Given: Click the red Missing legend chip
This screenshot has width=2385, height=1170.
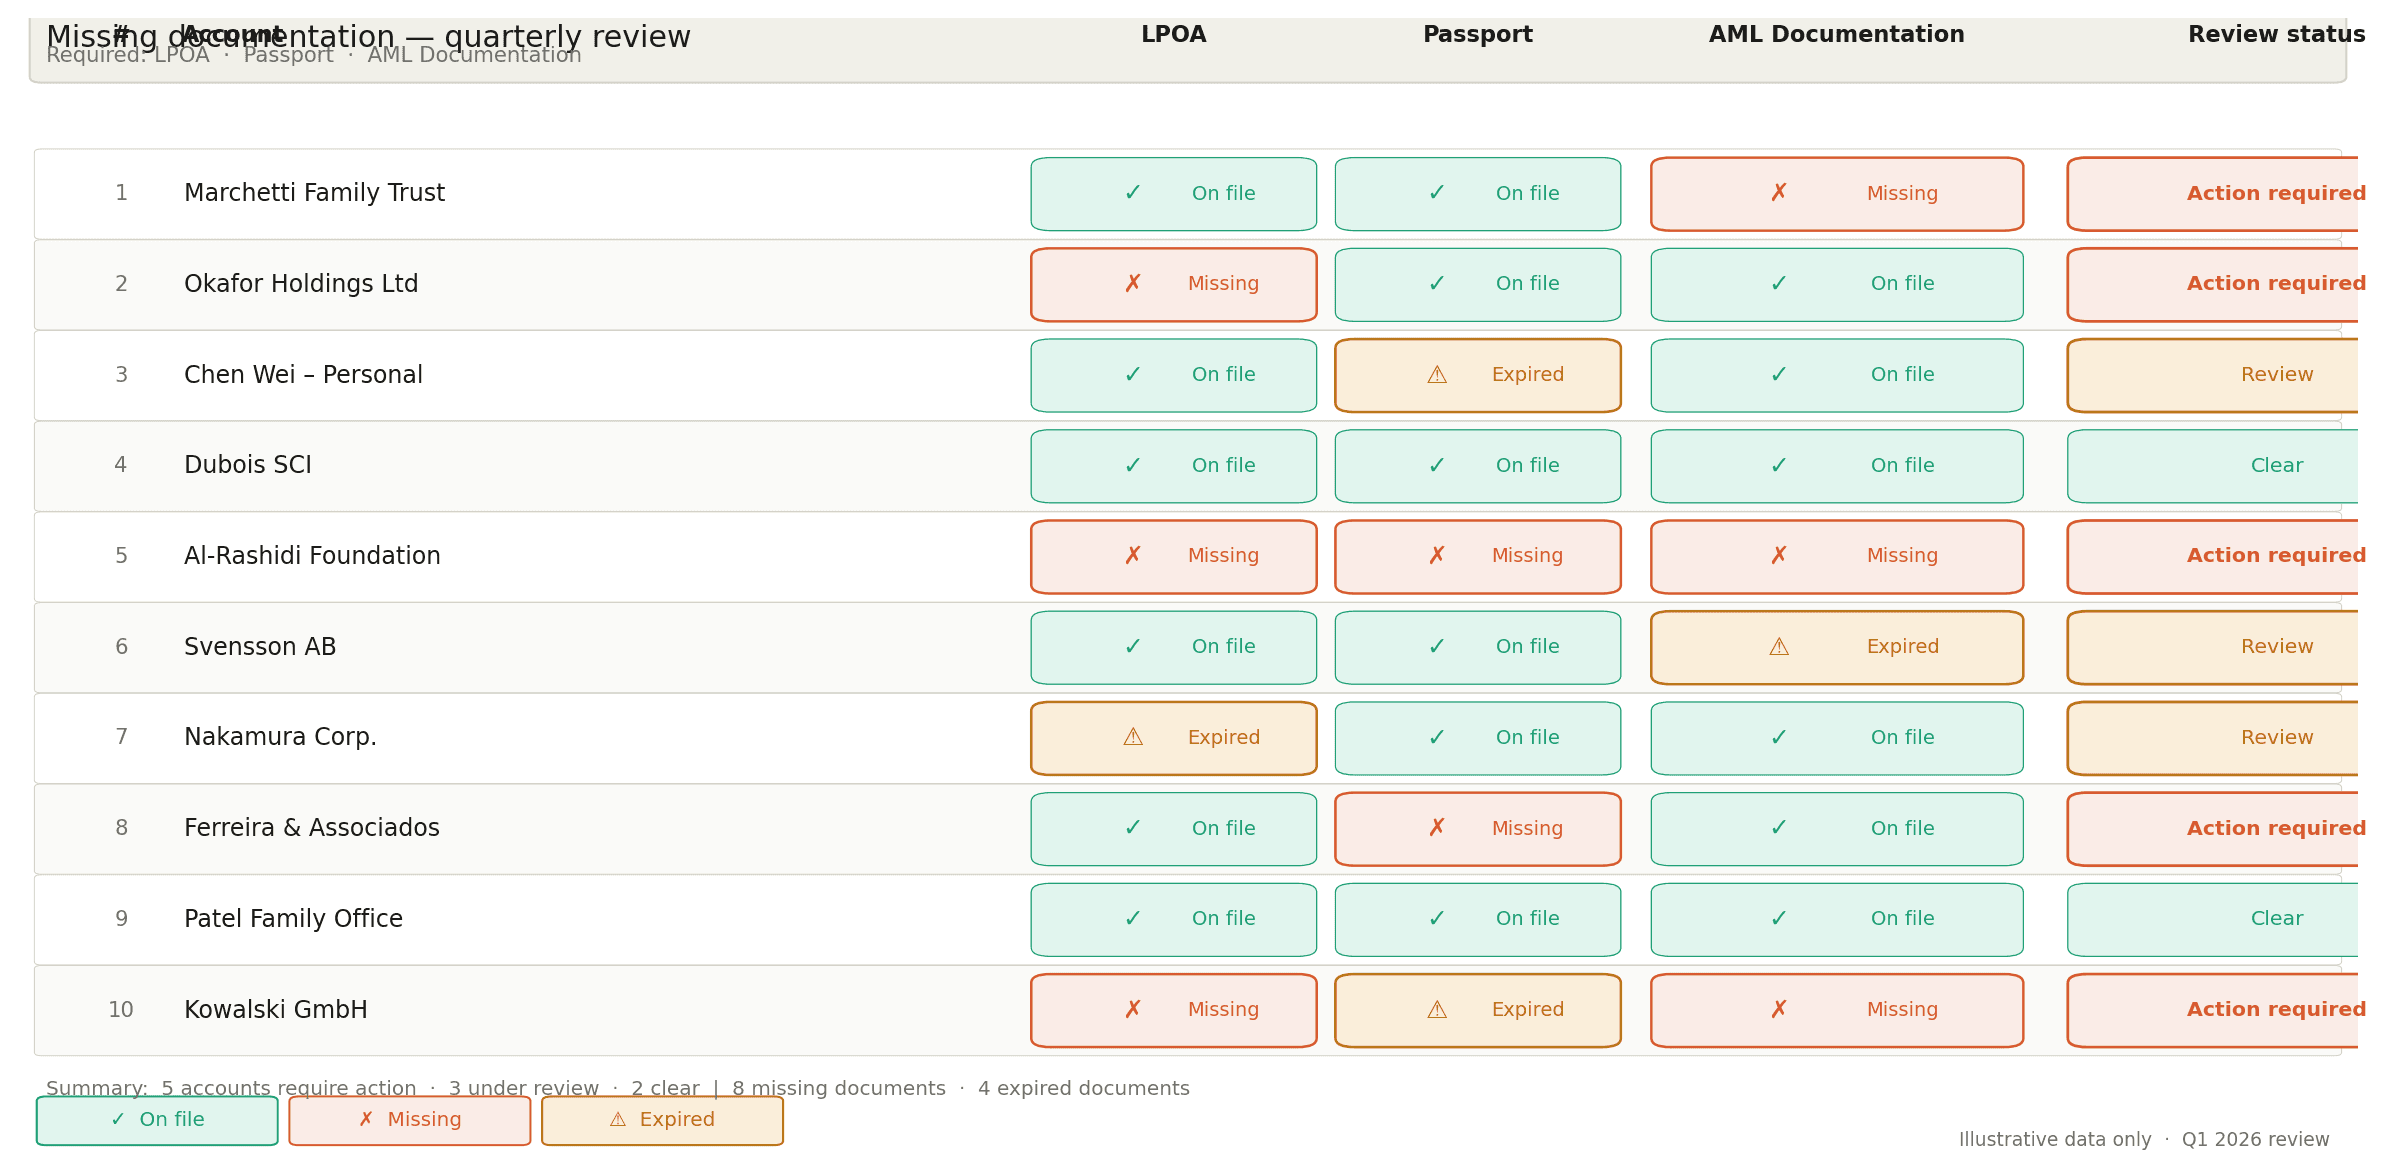Looking at the screenshot, I should coord(410,1120).
